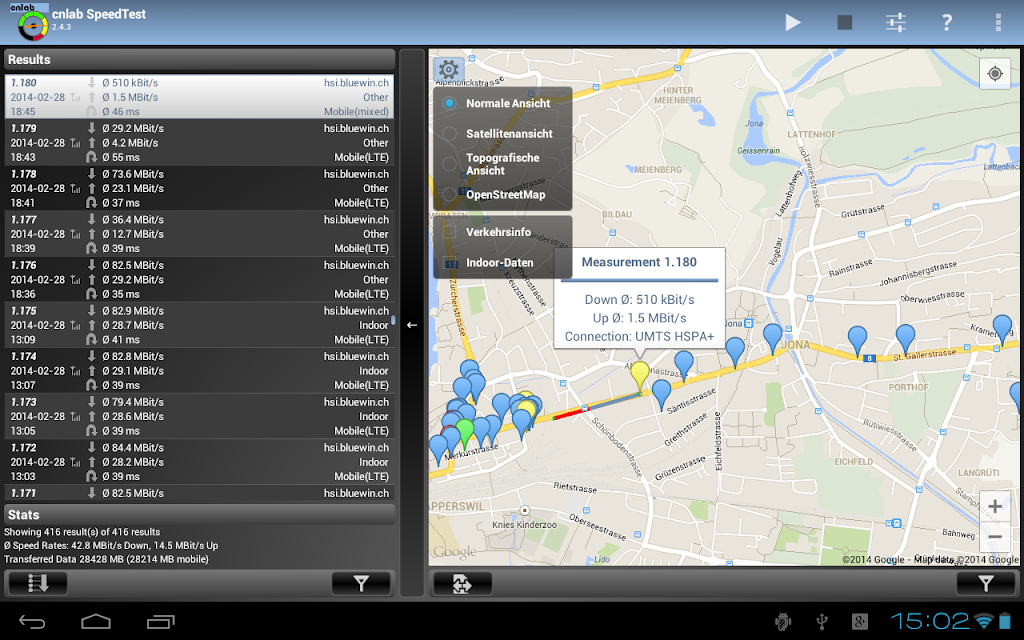Click the Speed Rates stats line
This screenshot has height=640, width=1024.
pyautogui.click(x=111, y=545)
